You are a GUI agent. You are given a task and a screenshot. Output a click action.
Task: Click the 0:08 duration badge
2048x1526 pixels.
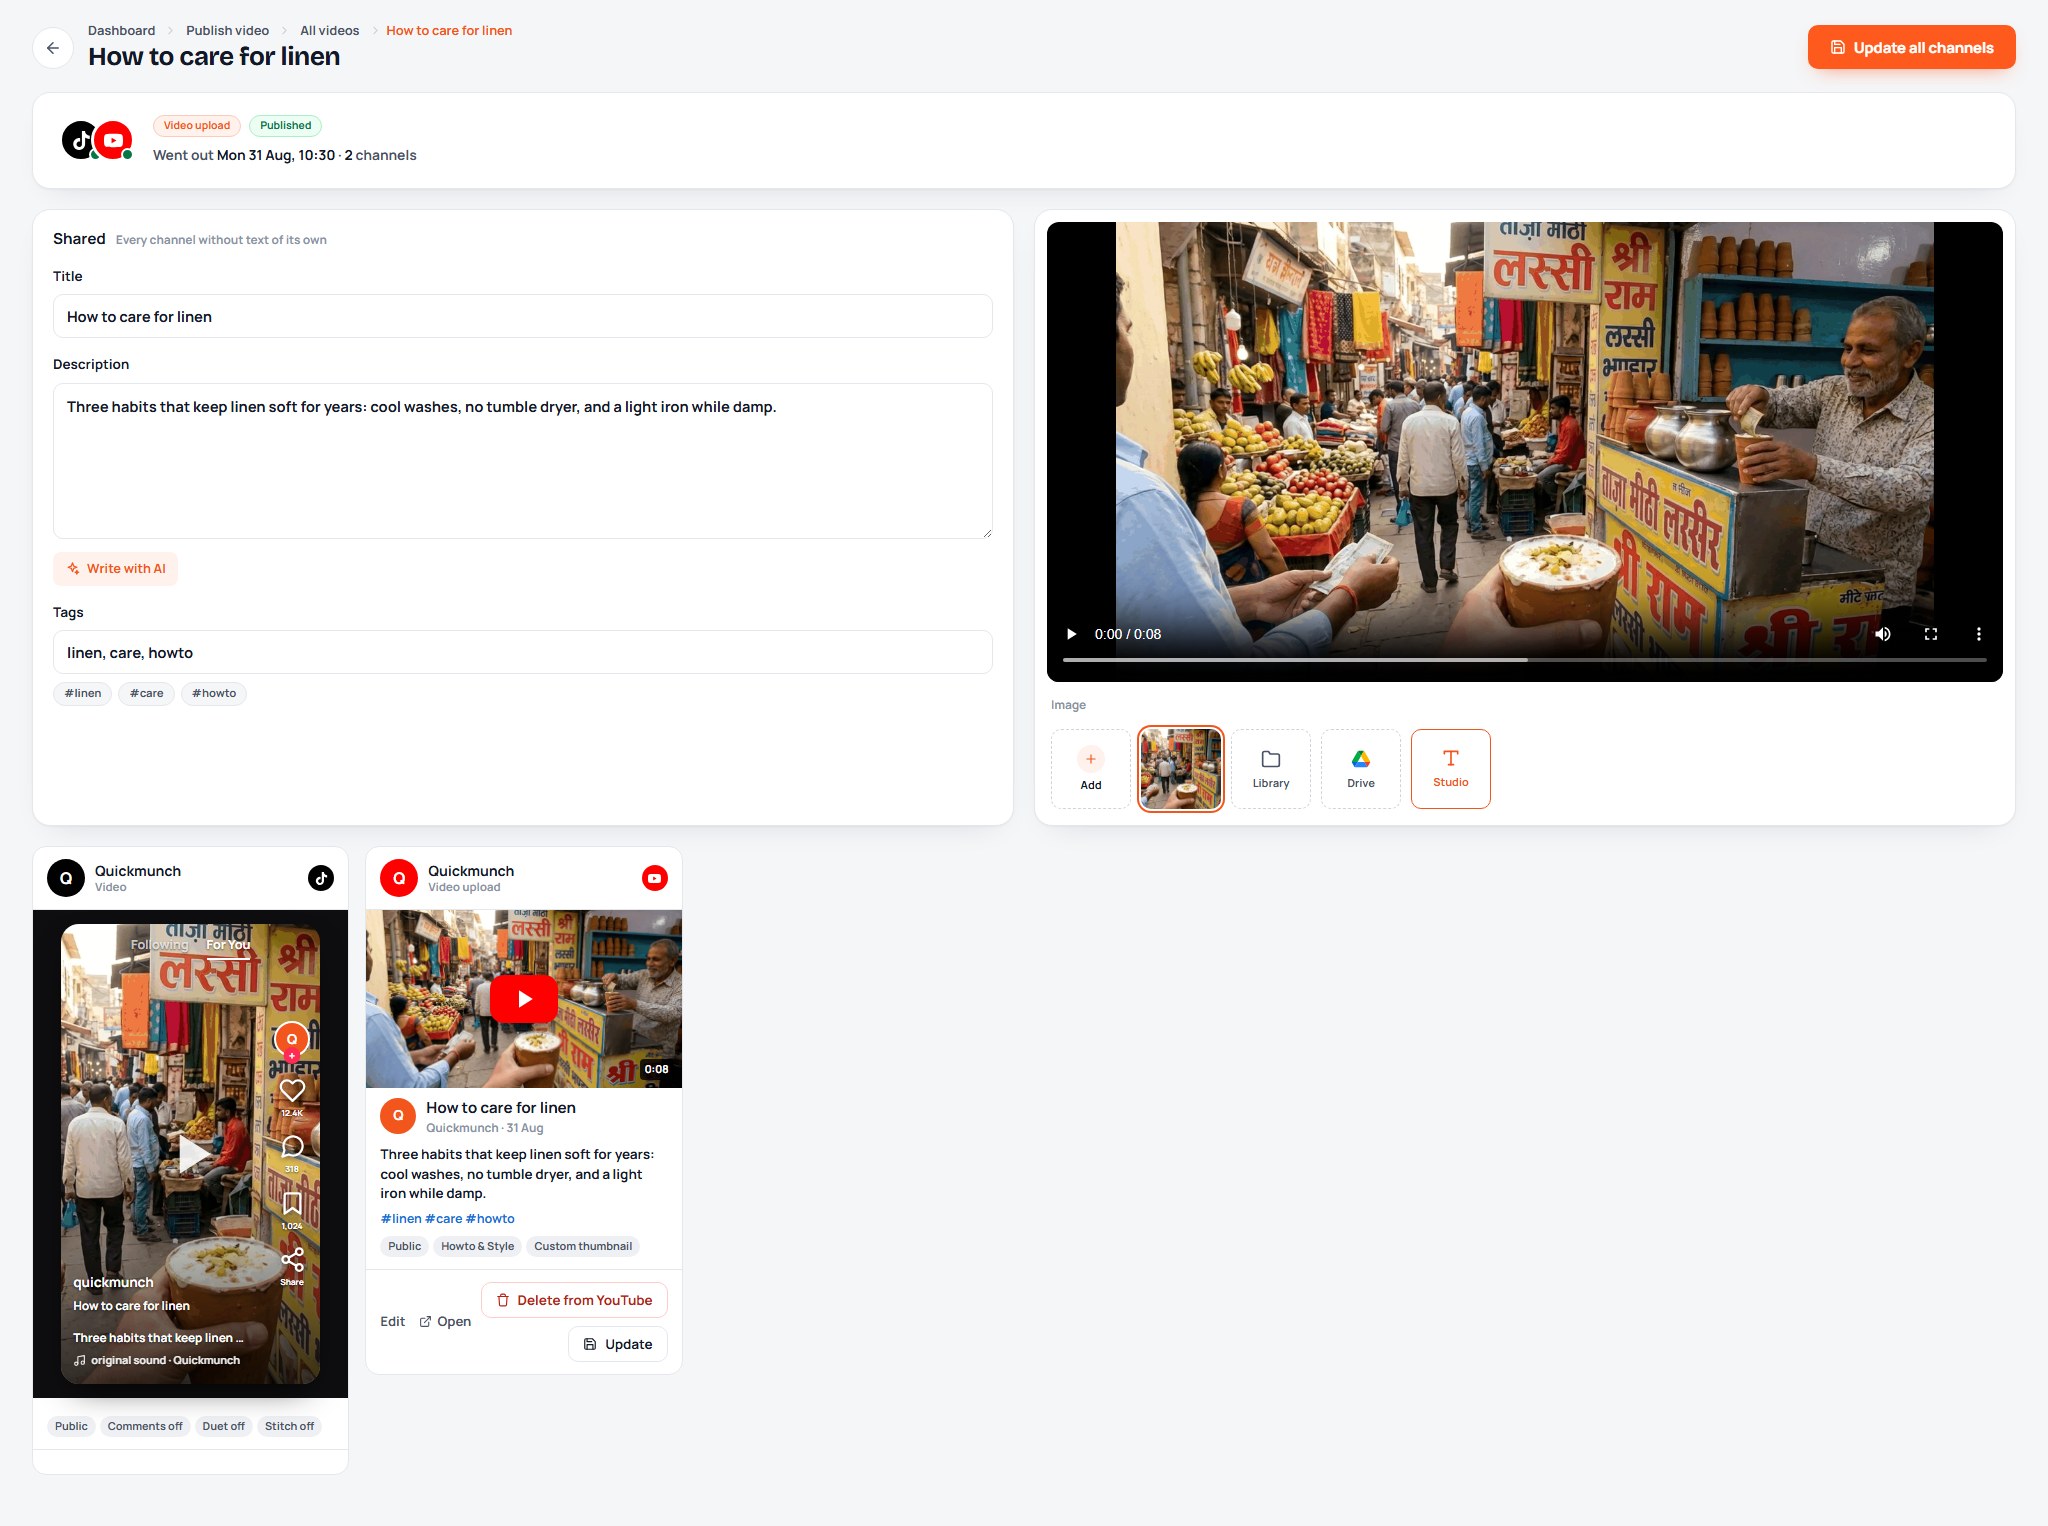(656, 1069)
